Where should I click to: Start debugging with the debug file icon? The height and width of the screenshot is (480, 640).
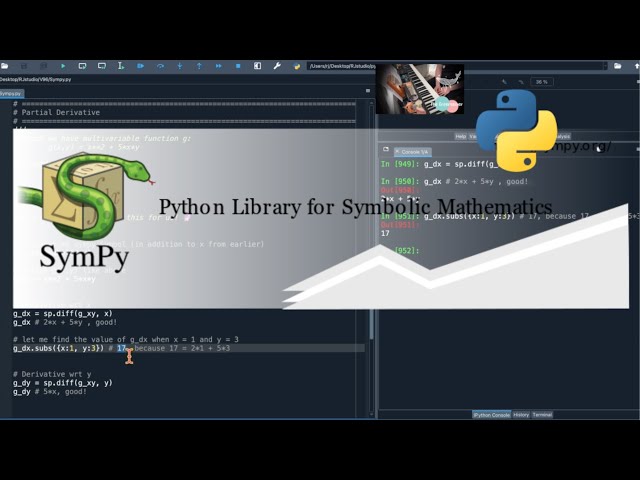click(x=140, y=66)
